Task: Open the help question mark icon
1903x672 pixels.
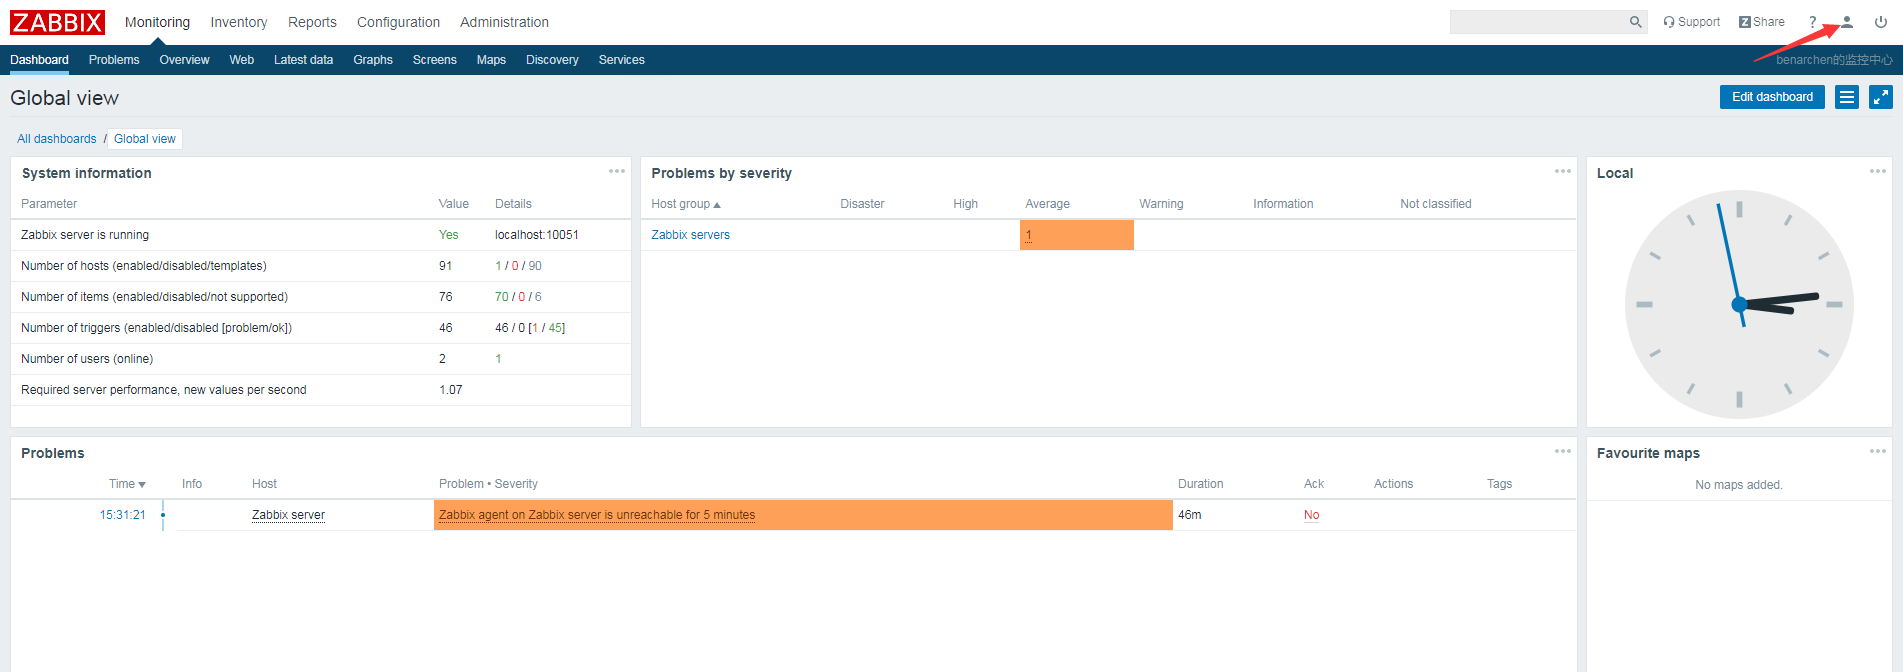Action: click(1812, 22)
